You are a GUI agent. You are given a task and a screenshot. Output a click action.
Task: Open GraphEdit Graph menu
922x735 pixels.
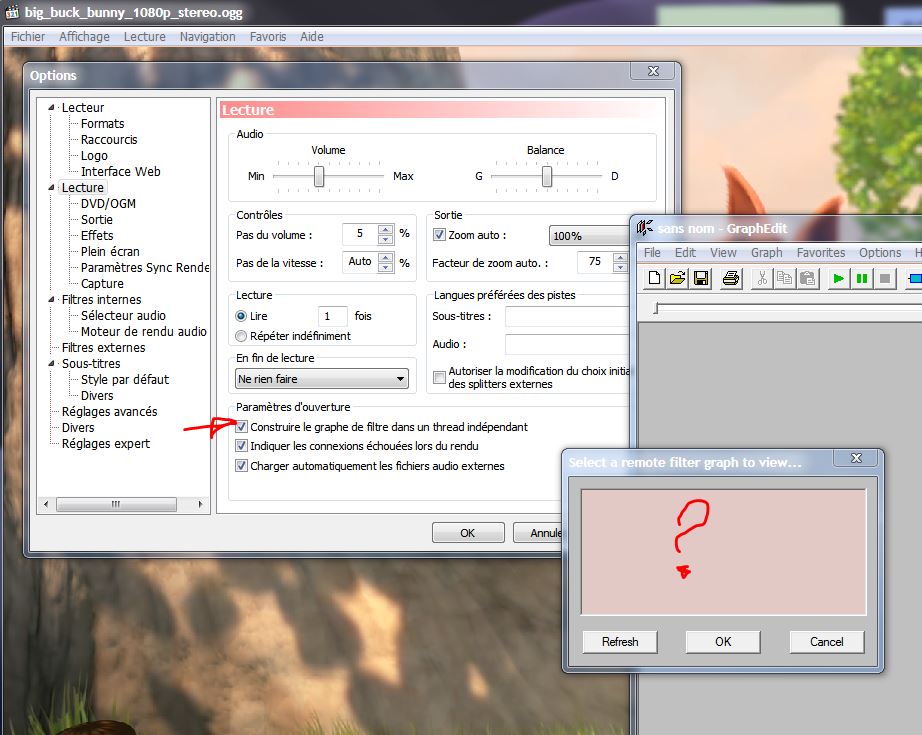point(767,252)
